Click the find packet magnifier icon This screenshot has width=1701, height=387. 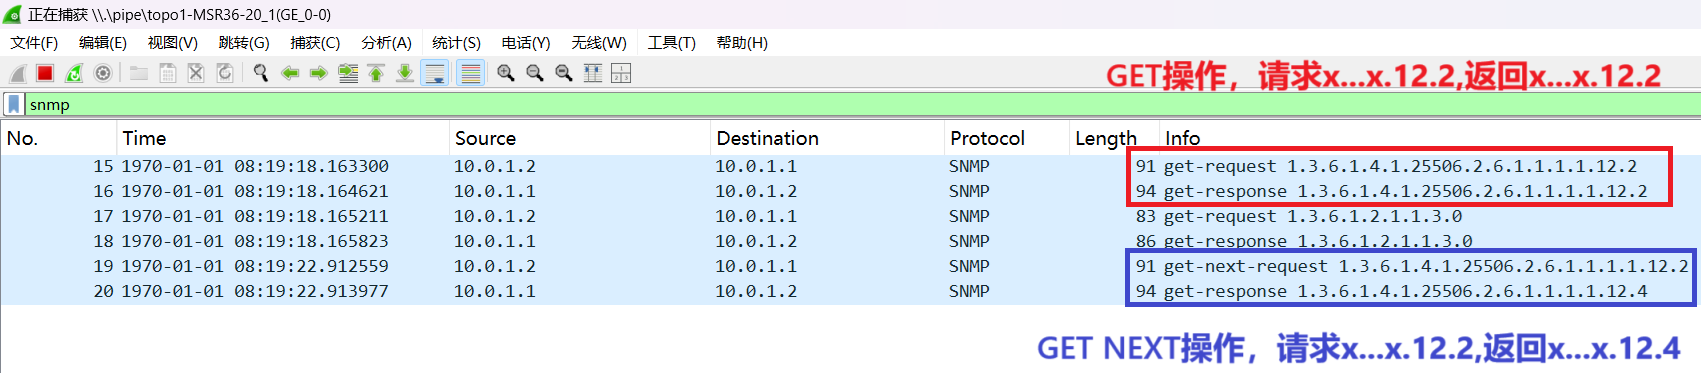tap(261, 73)
